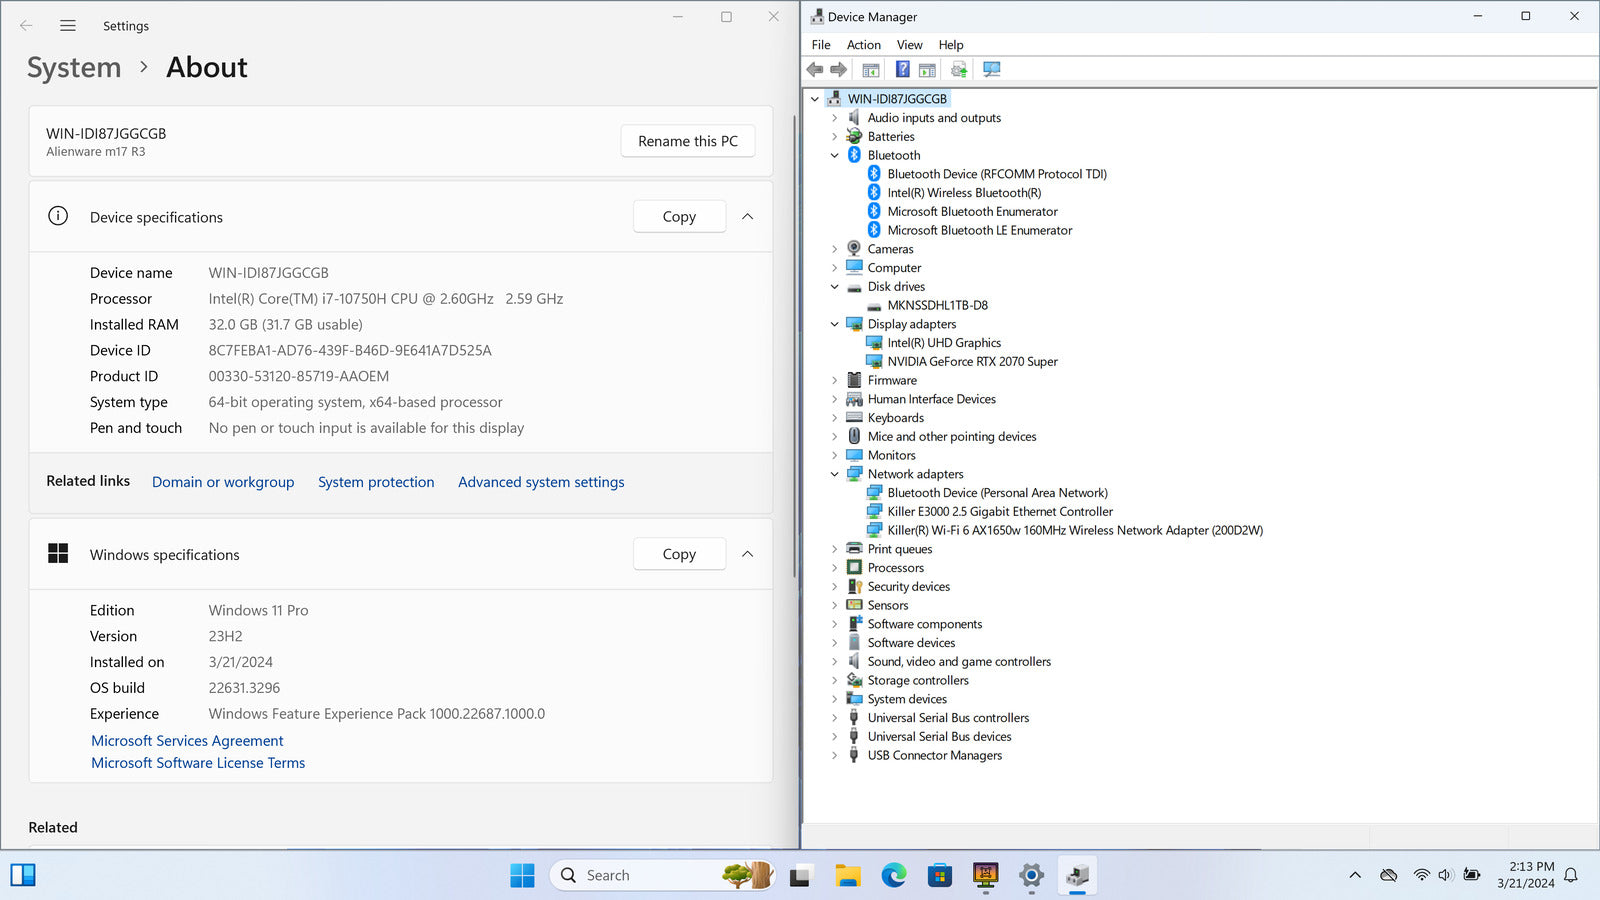Click the Forward arrow in Device Manager toolbar

tap(839, 69)
